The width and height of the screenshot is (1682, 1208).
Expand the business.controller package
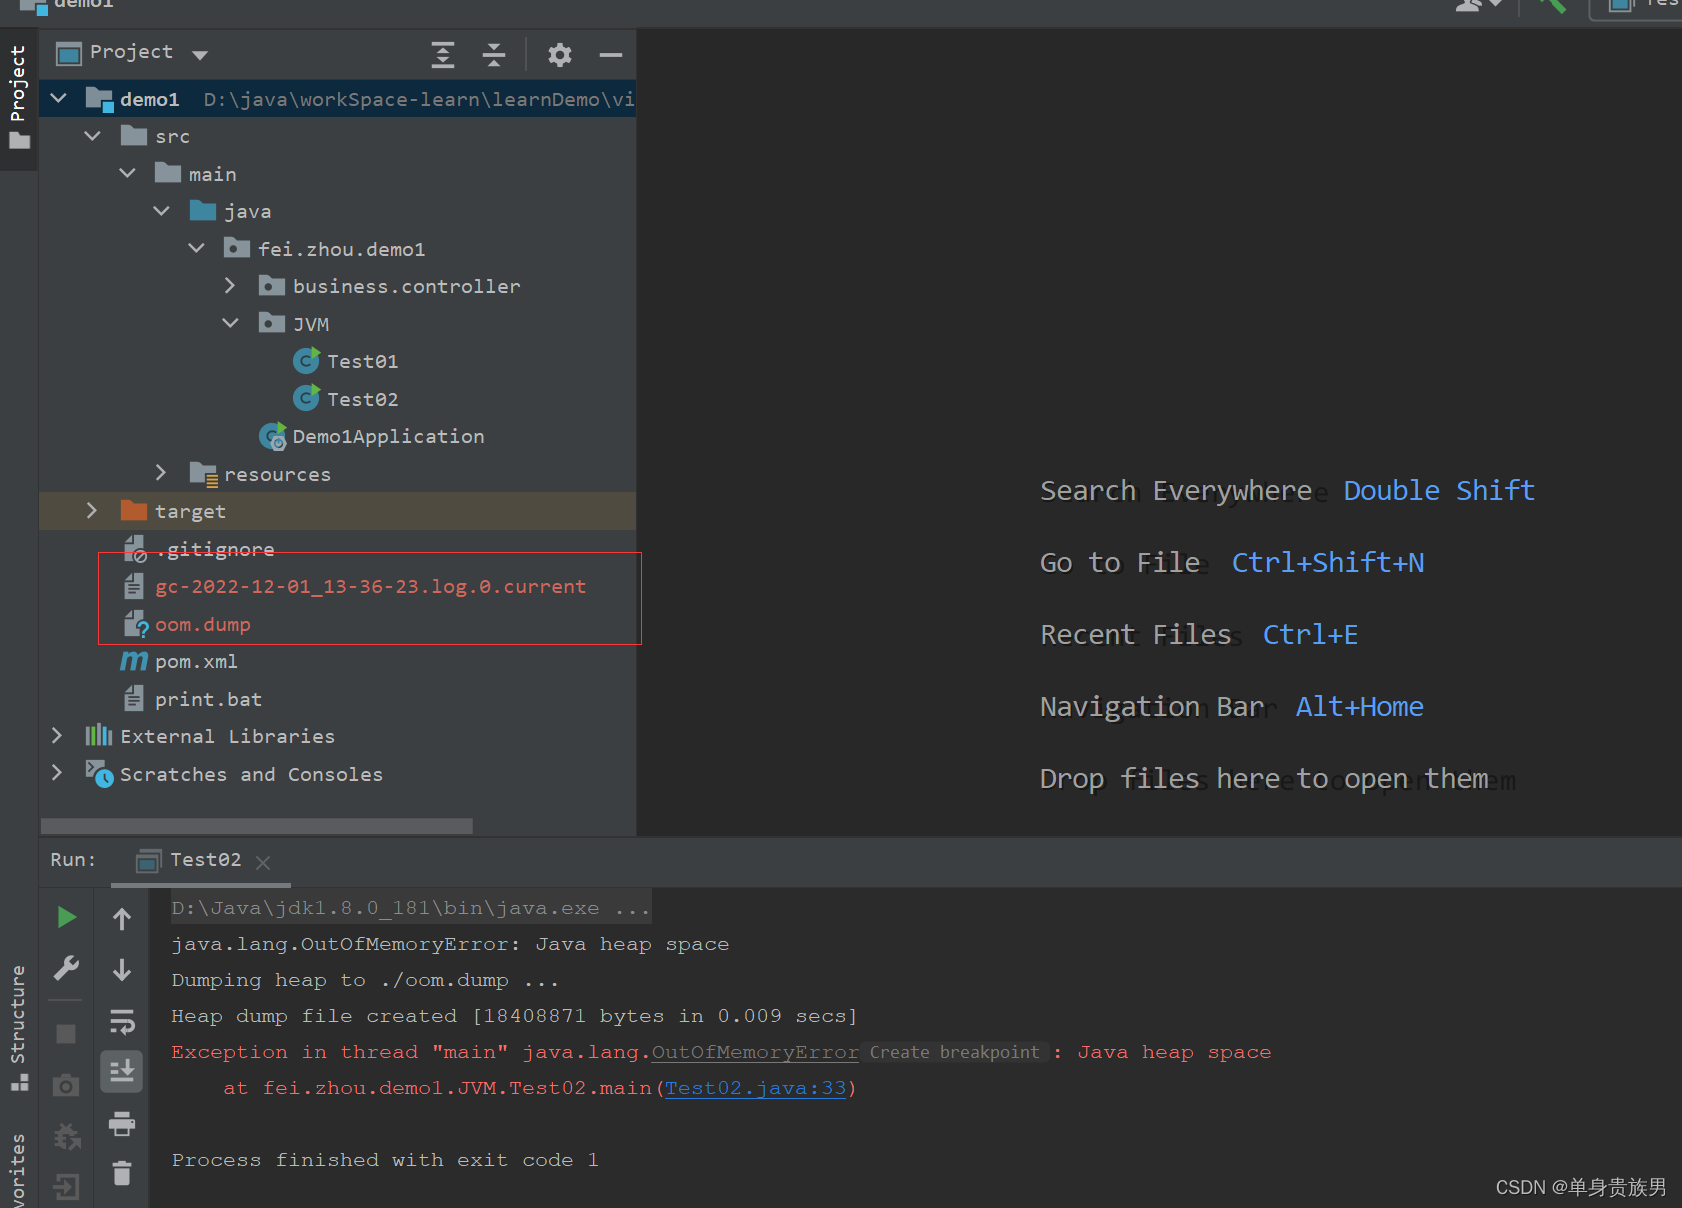(x=230, y=286)
